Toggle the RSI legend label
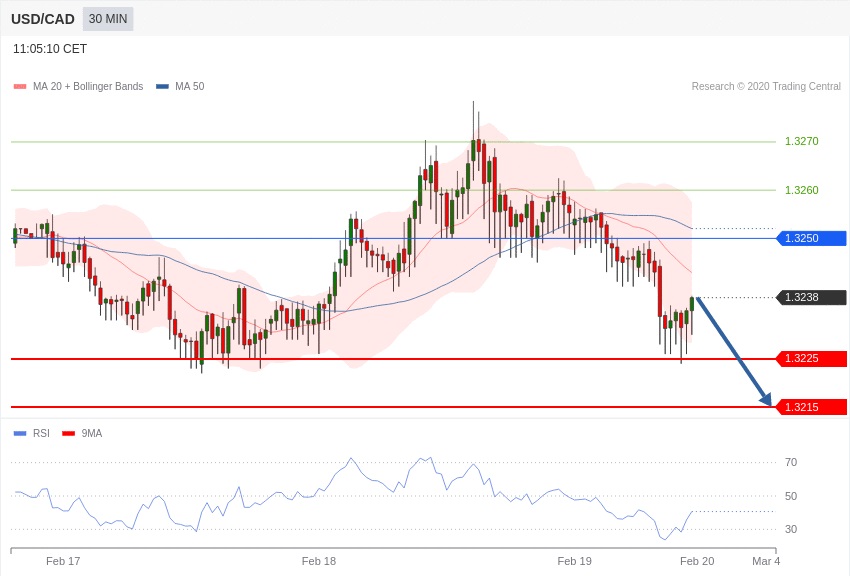850x576 pixels. pyautogui.click(x=41, y=433)
